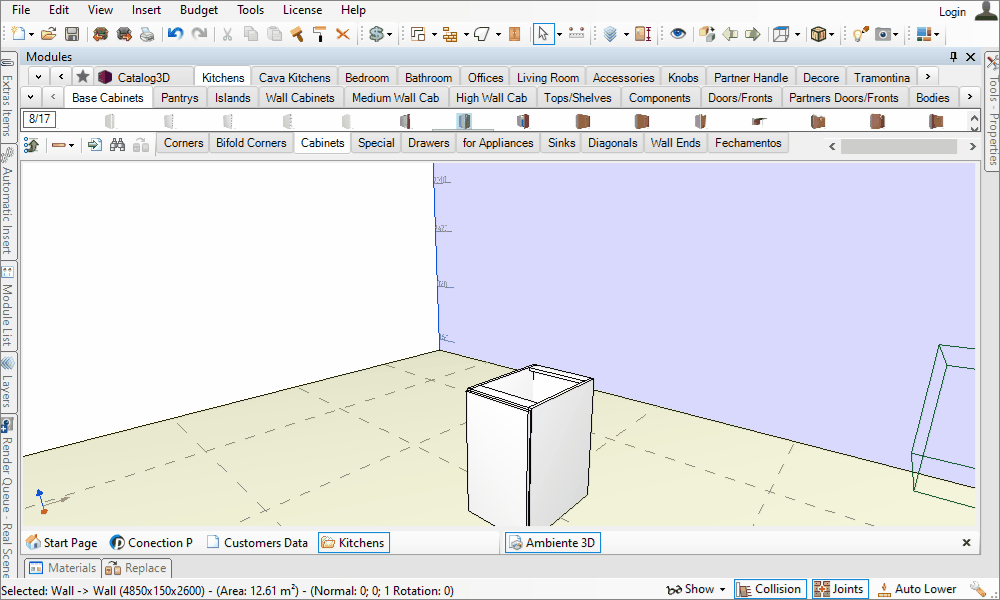The width and height of the screenshot is (1000, 600).
Task: Click the Undo arrow icon
Action: point(175,34)
